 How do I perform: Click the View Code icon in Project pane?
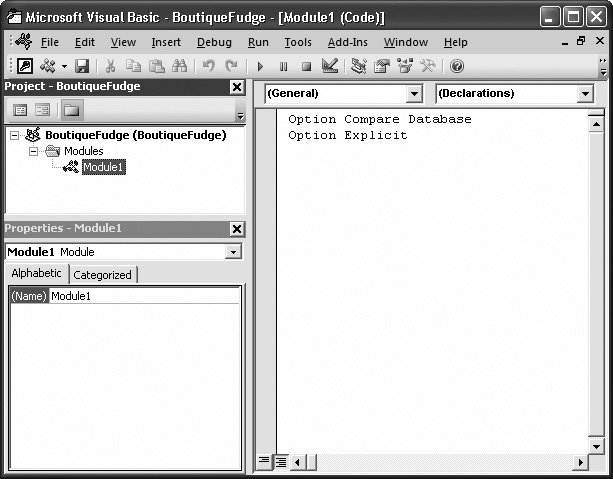tap(20, 110)
